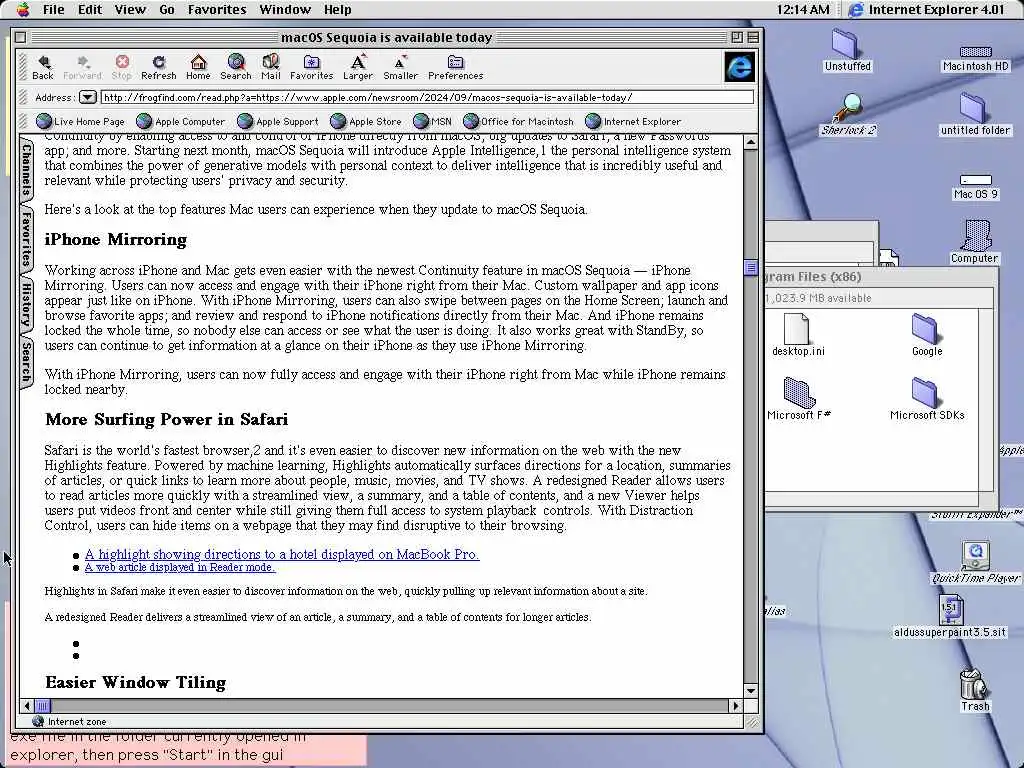Open the File menu
The height and width of the screenshot is (768, 1024).
[x=54, y=9]
